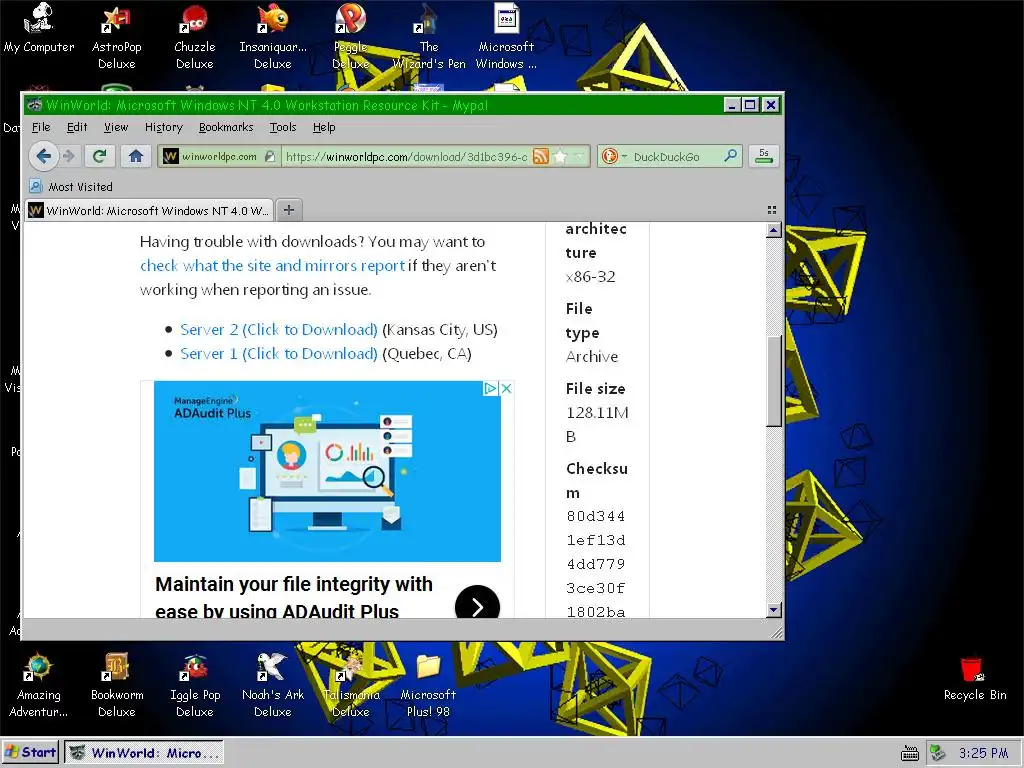Download from Server 2 Kansas City link

point(279,330)
